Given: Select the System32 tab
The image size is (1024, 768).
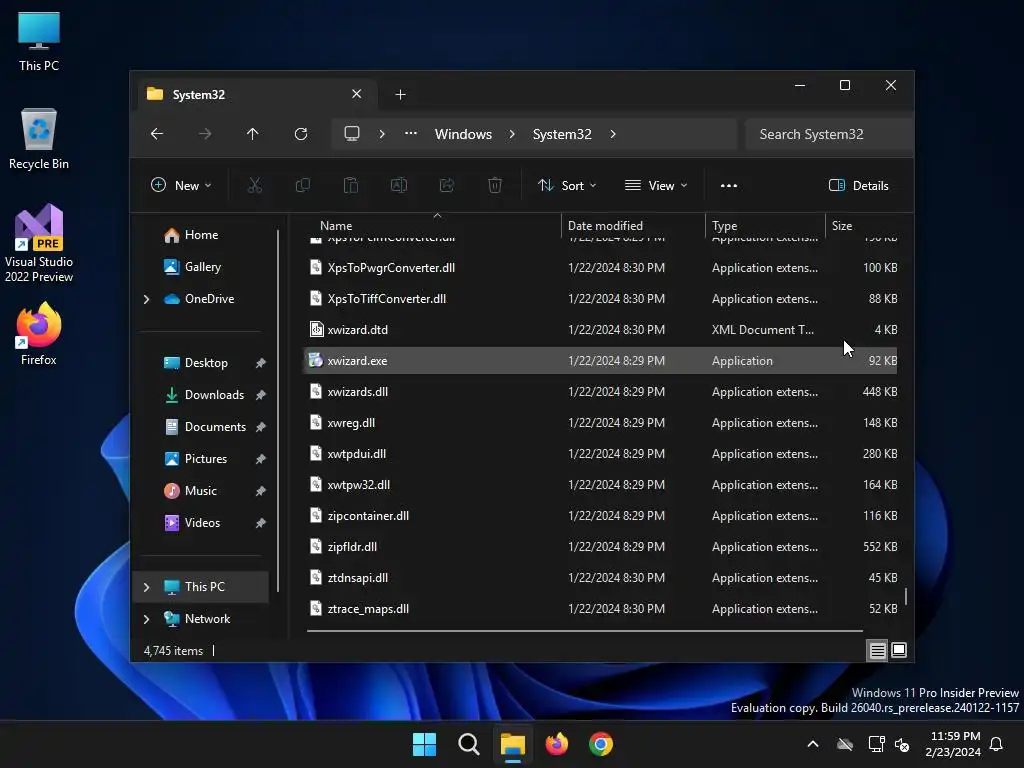Looking at the screenshot, I should (255, 95).
